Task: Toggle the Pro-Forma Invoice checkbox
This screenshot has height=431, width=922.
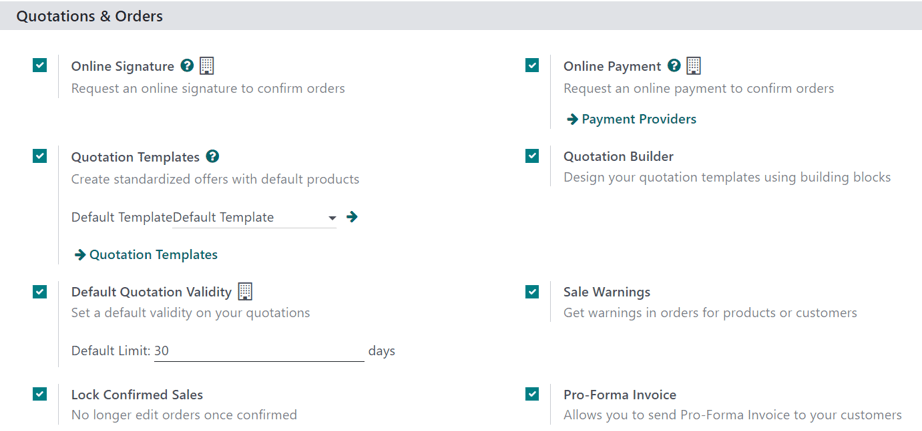Action: tap(532, 394)
